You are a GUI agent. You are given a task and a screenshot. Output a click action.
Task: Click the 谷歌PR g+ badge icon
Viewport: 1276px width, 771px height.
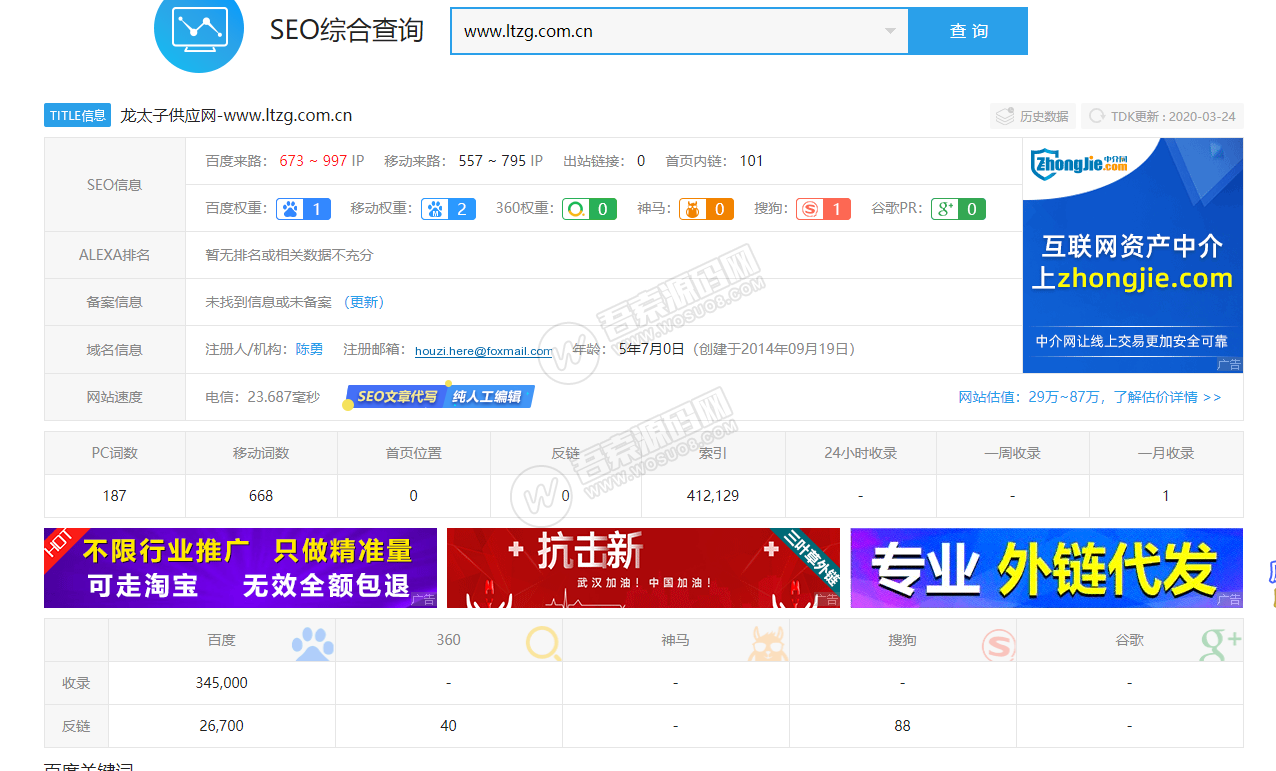[x=958, y=209]
